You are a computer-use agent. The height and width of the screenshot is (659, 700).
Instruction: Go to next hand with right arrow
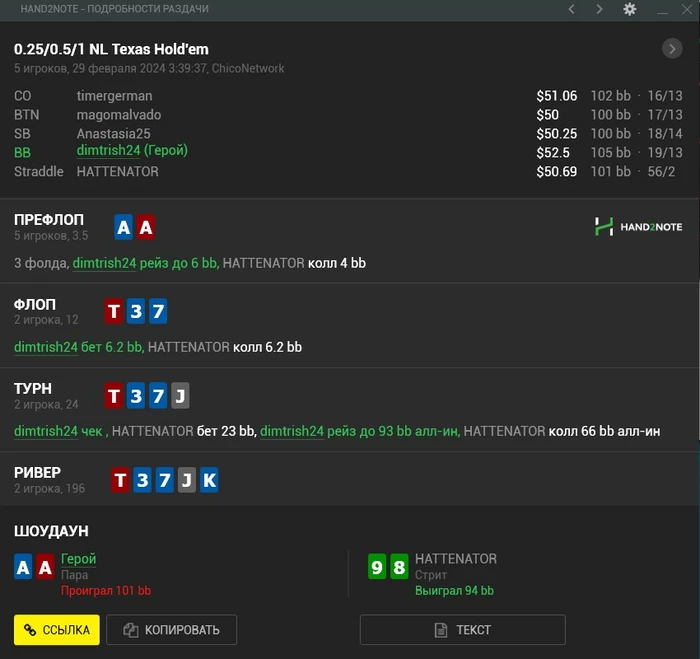(600, 9)
